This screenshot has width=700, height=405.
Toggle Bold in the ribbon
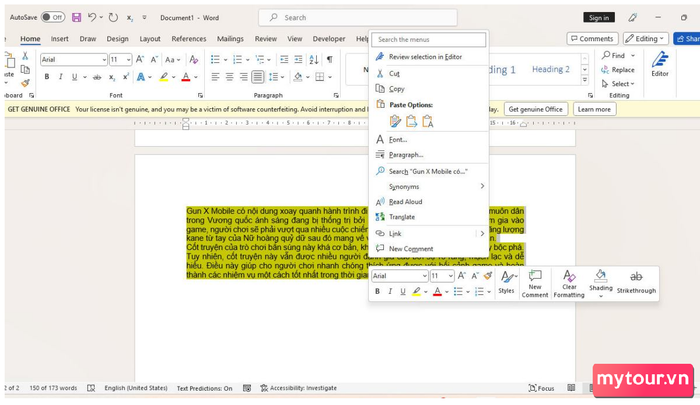tap(47, 77)
